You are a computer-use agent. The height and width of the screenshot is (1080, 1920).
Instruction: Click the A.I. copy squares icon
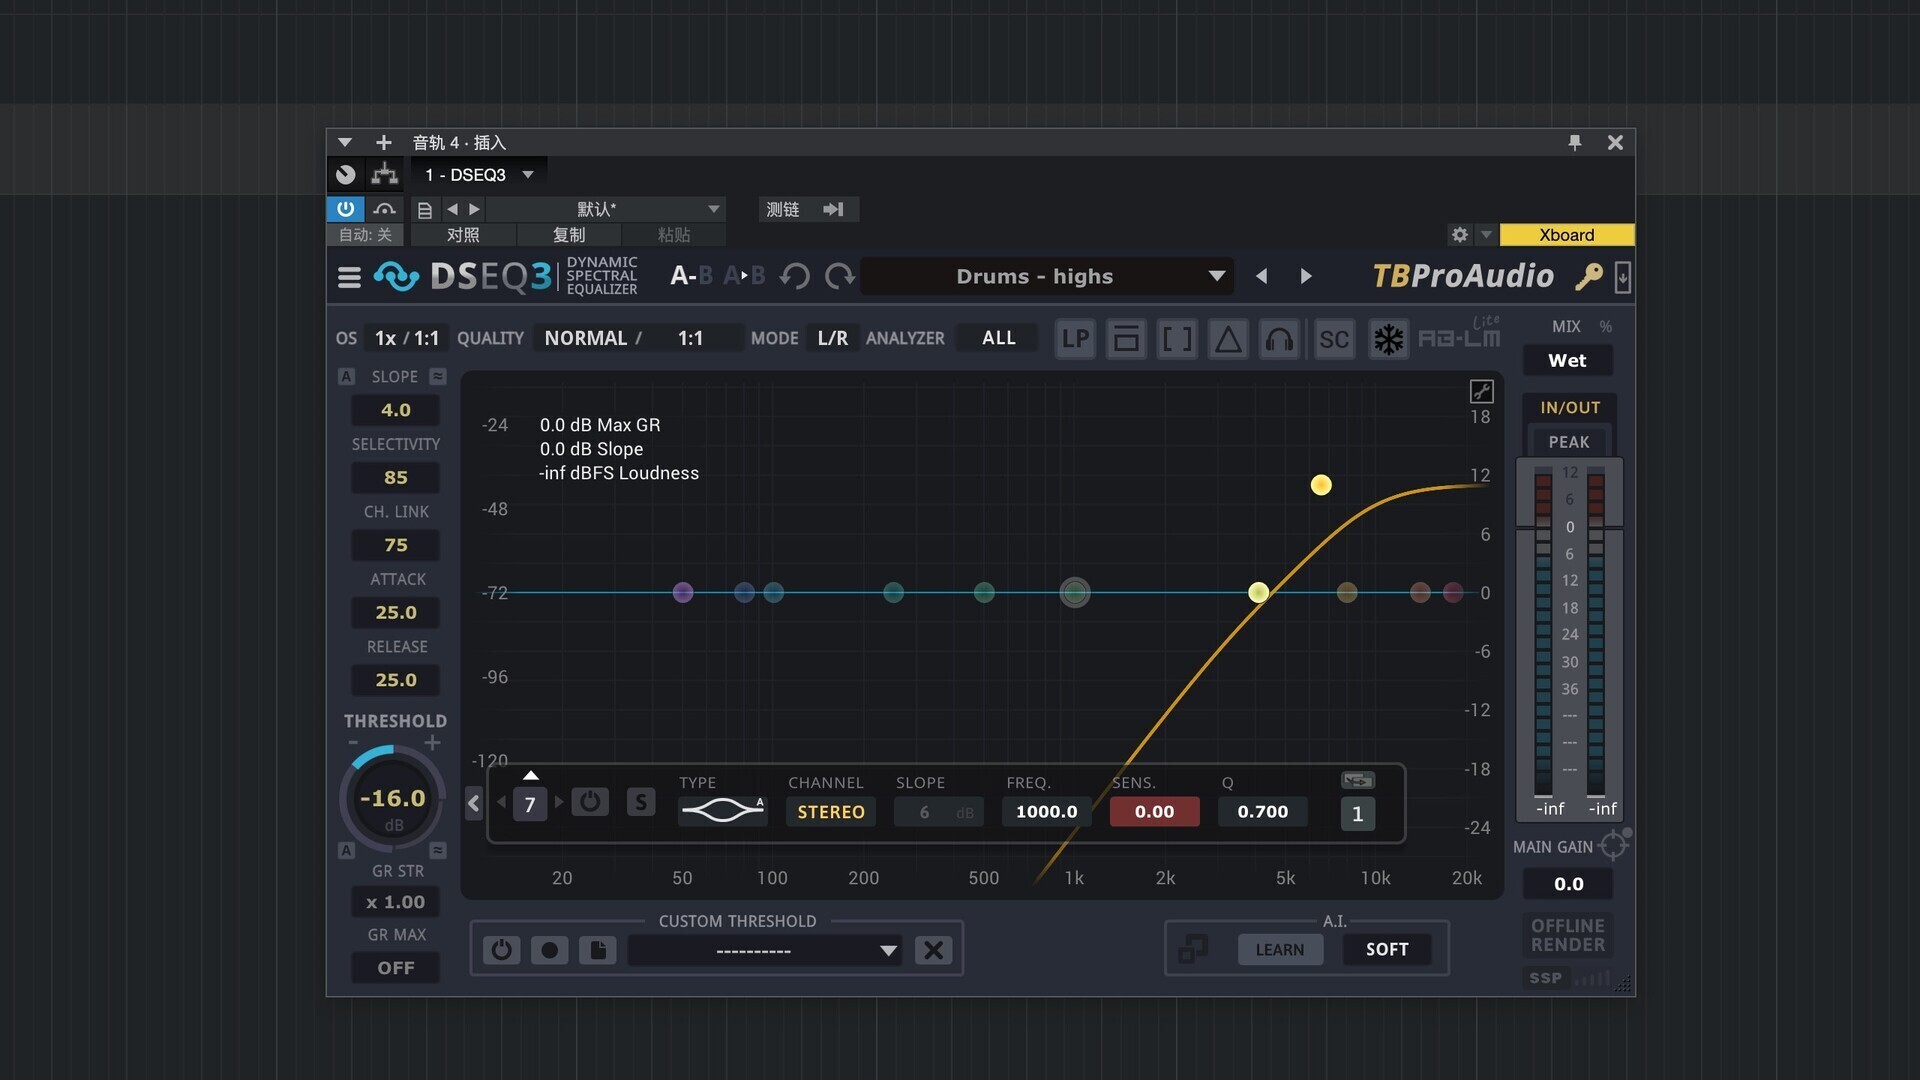[x=1193, y=949]
